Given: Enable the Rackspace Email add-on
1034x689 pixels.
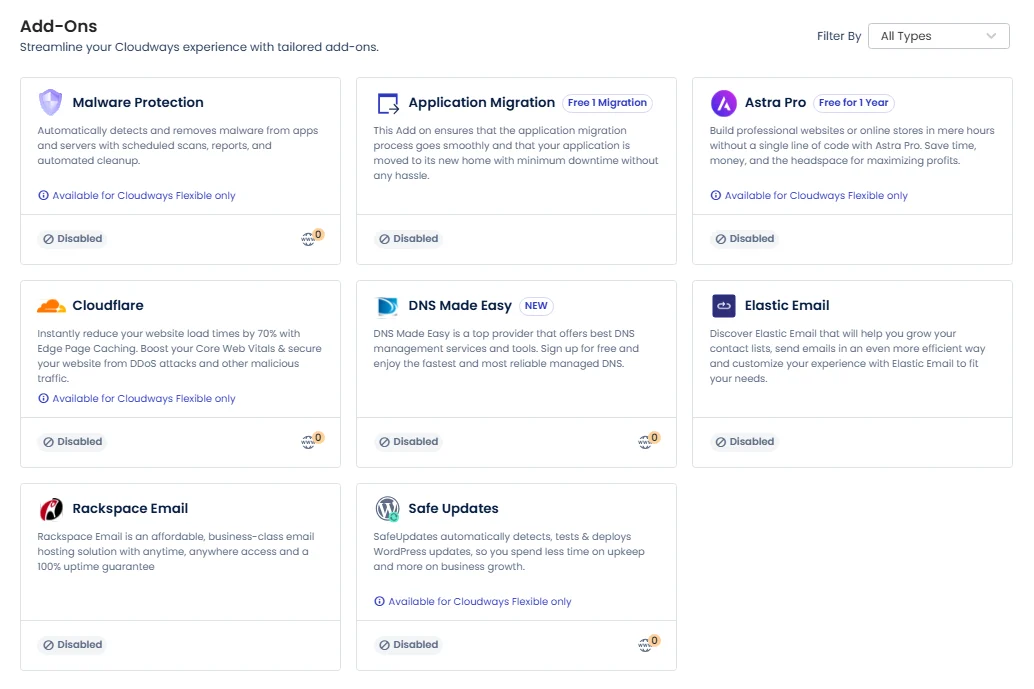Looking at the screenshot, I should [x=71, y=644].
